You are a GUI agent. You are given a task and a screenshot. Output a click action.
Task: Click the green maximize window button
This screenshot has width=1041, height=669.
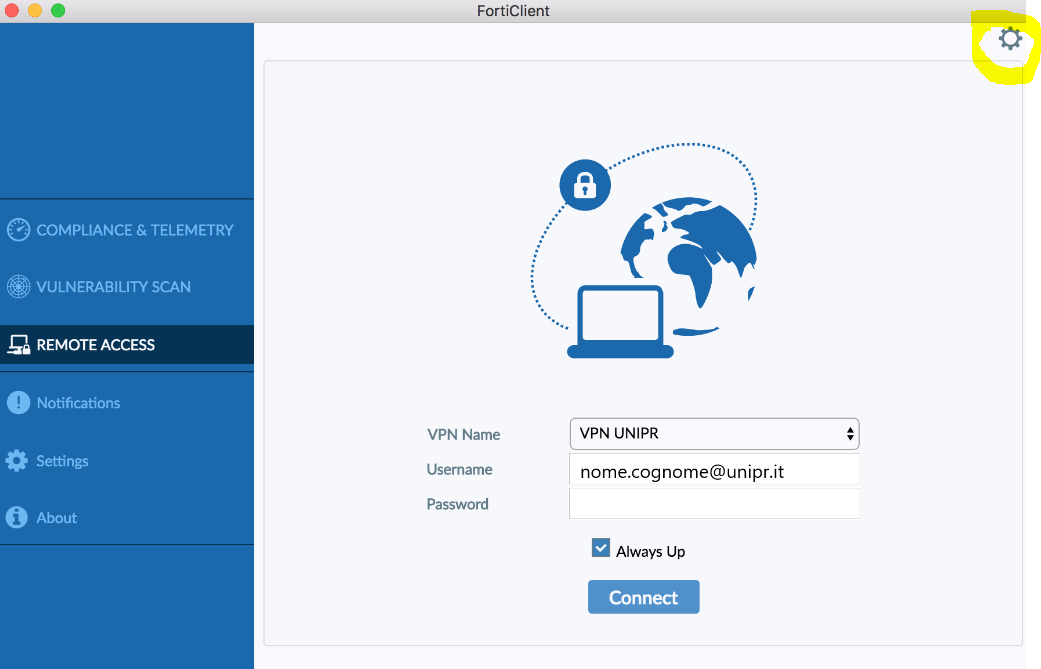(58, 11)
